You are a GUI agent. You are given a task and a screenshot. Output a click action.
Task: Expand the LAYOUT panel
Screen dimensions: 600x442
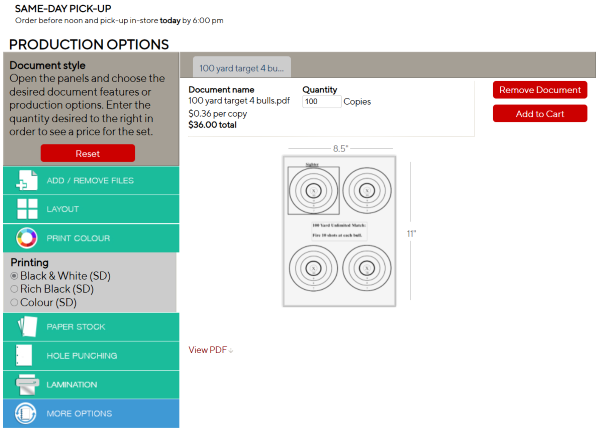coord(91,209)
